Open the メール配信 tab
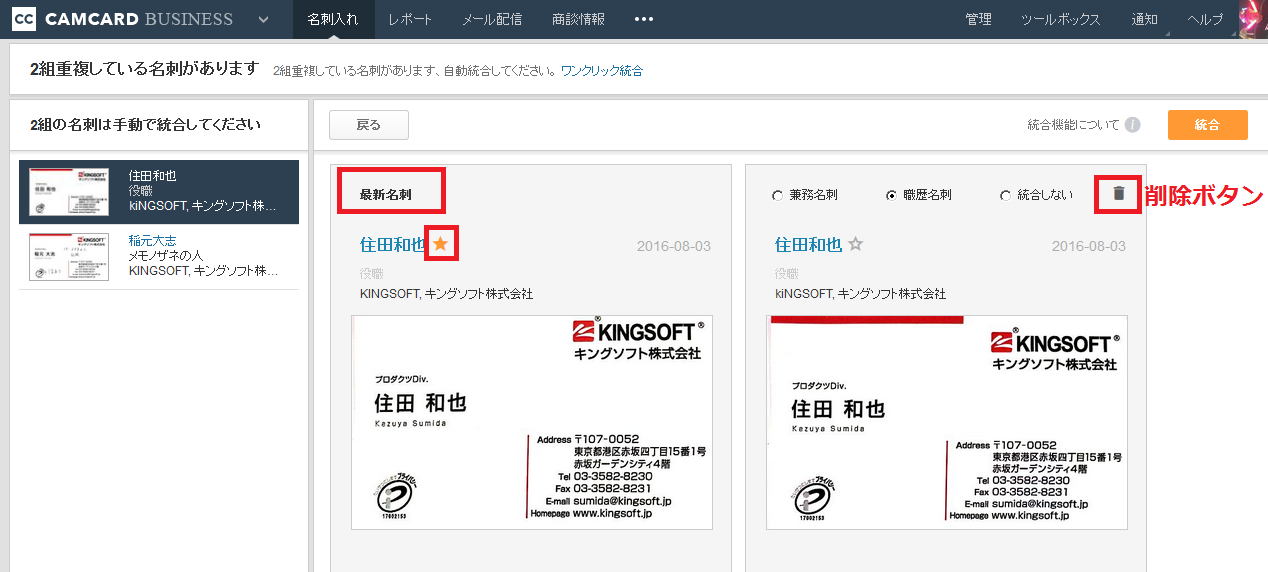The width and height of the screenshot is (1268, 572). (x=491, y=19)
